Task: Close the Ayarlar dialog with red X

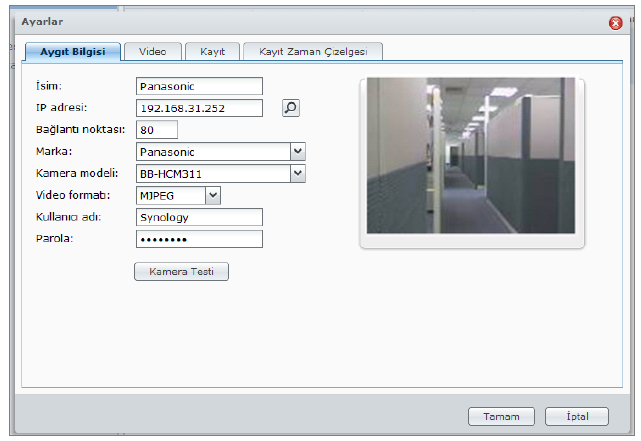Action: [x=616, y=23]
